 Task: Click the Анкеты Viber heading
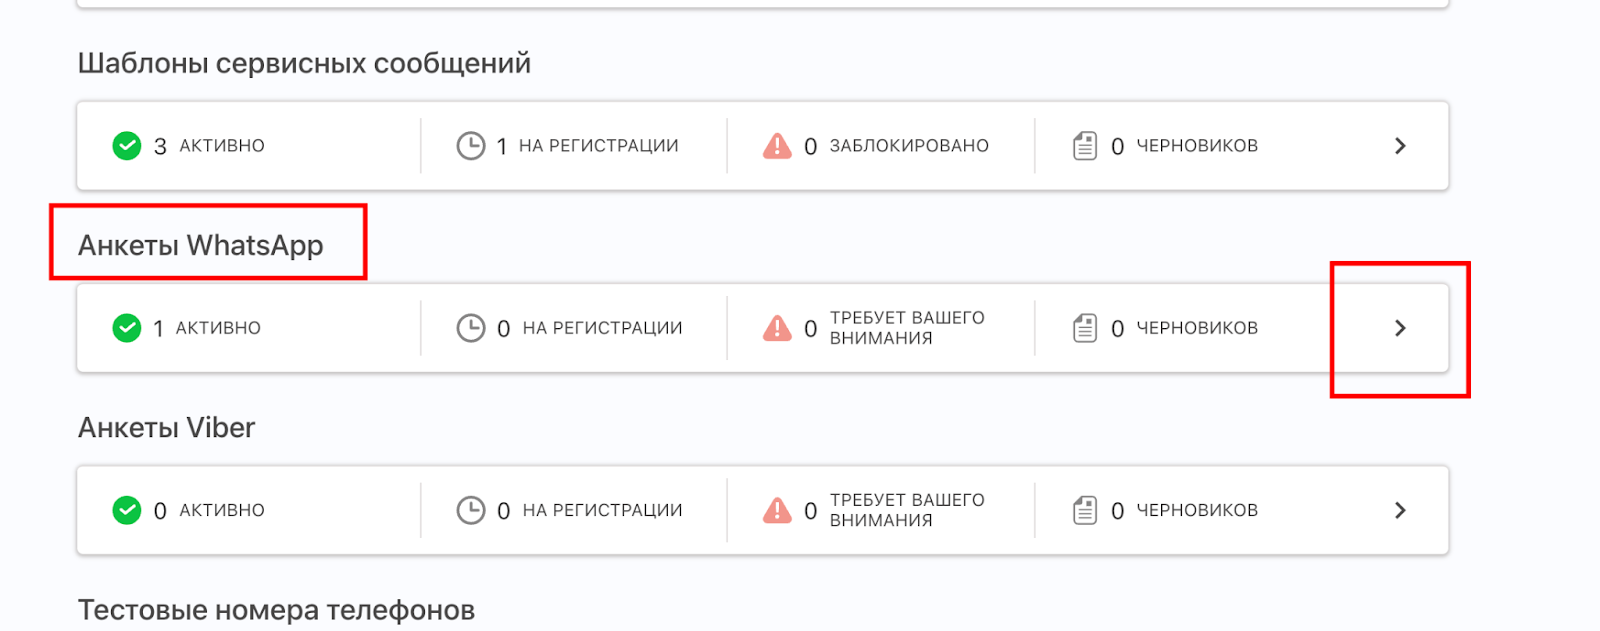[x=167, y=428]
